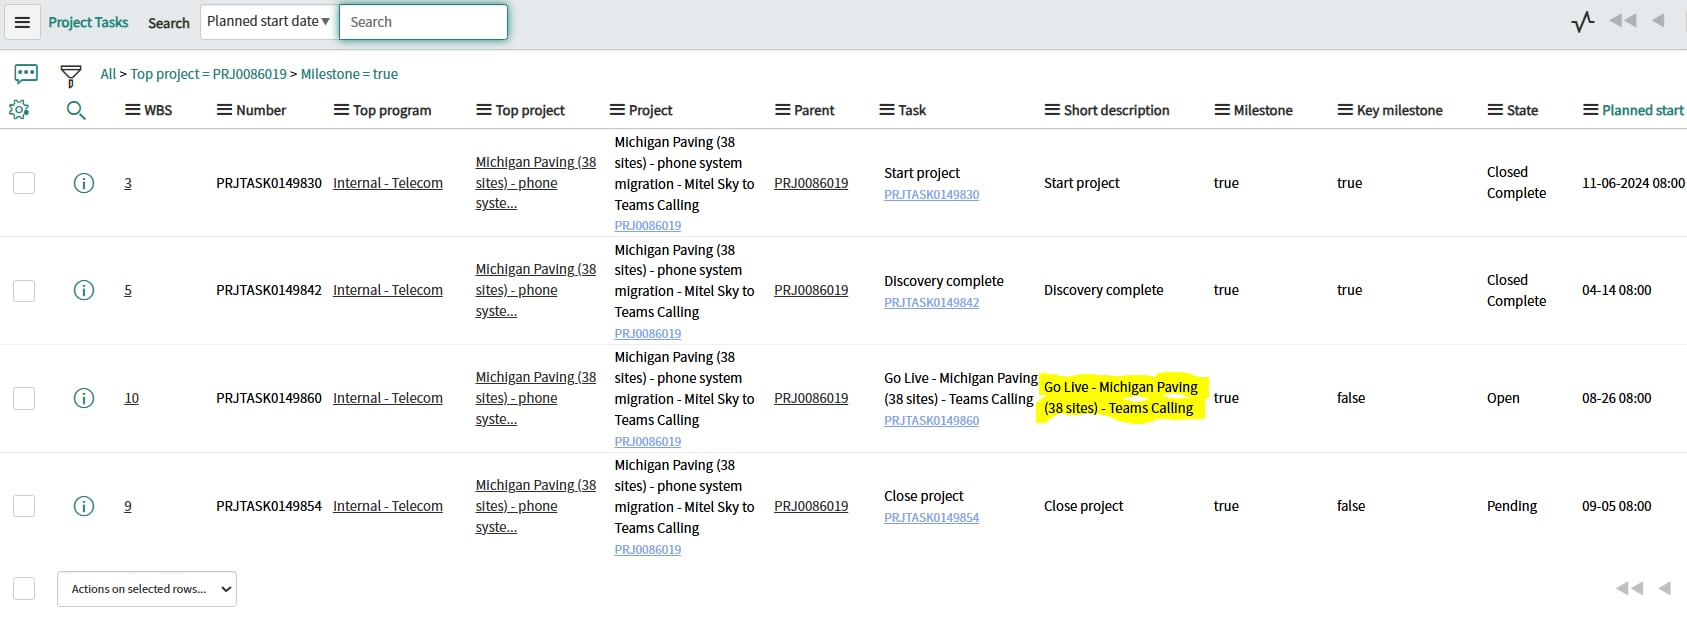Open Internal - Telecom link in Start project row
The image size is (1687, 629).
[x=388, y=183]
